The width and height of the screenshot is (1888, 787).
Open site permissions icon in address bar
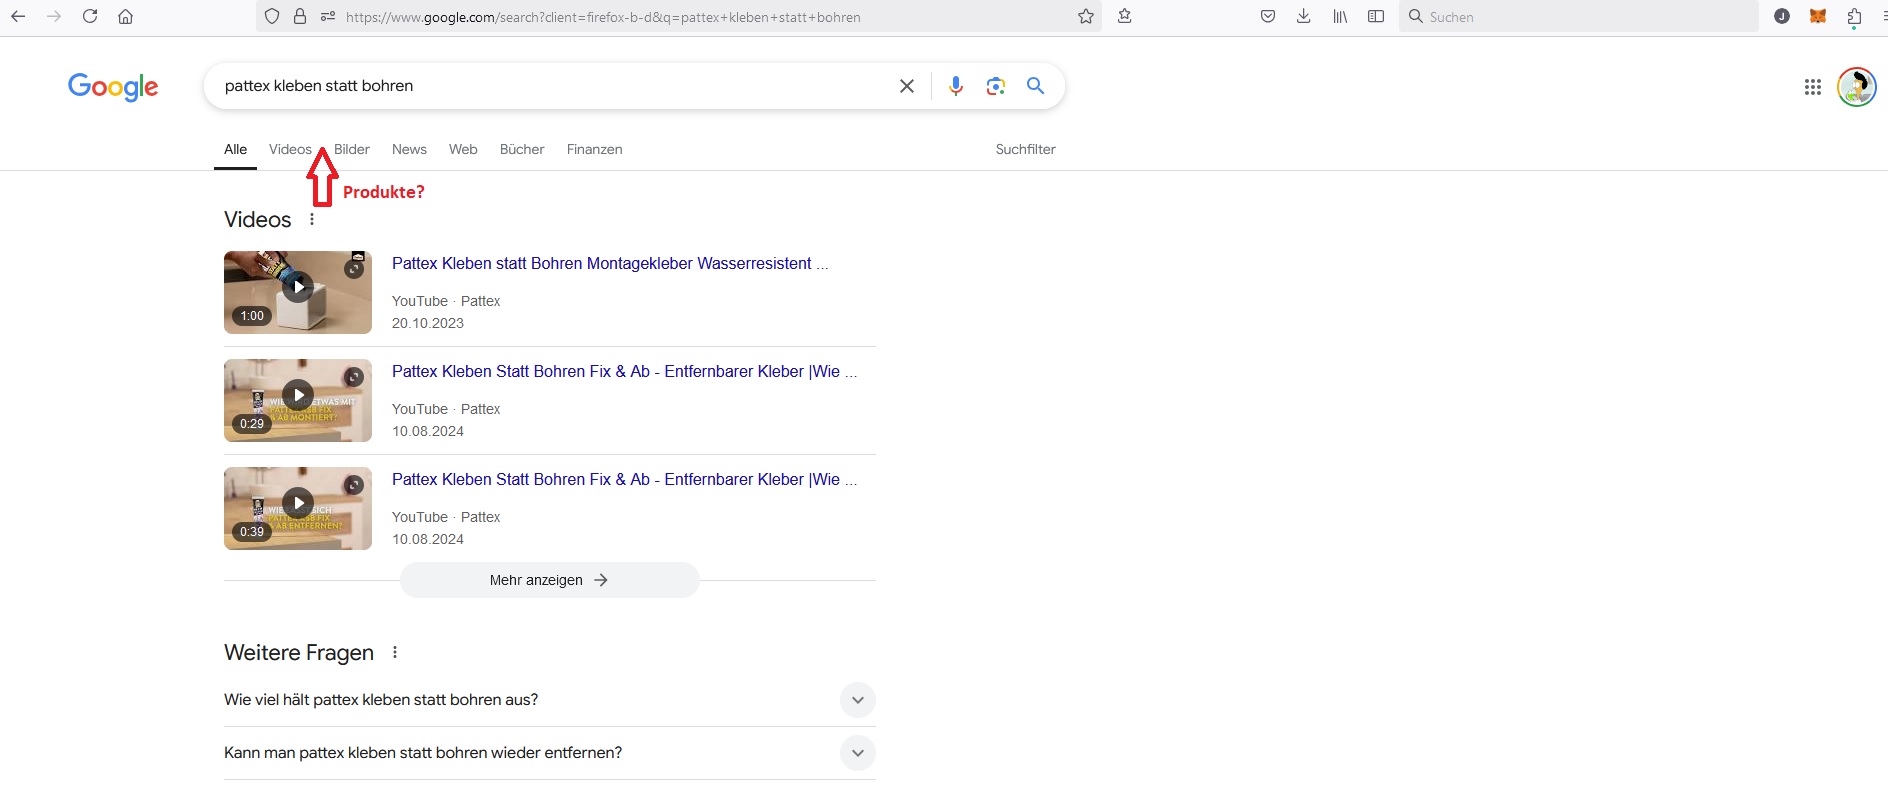coord(328,16)
